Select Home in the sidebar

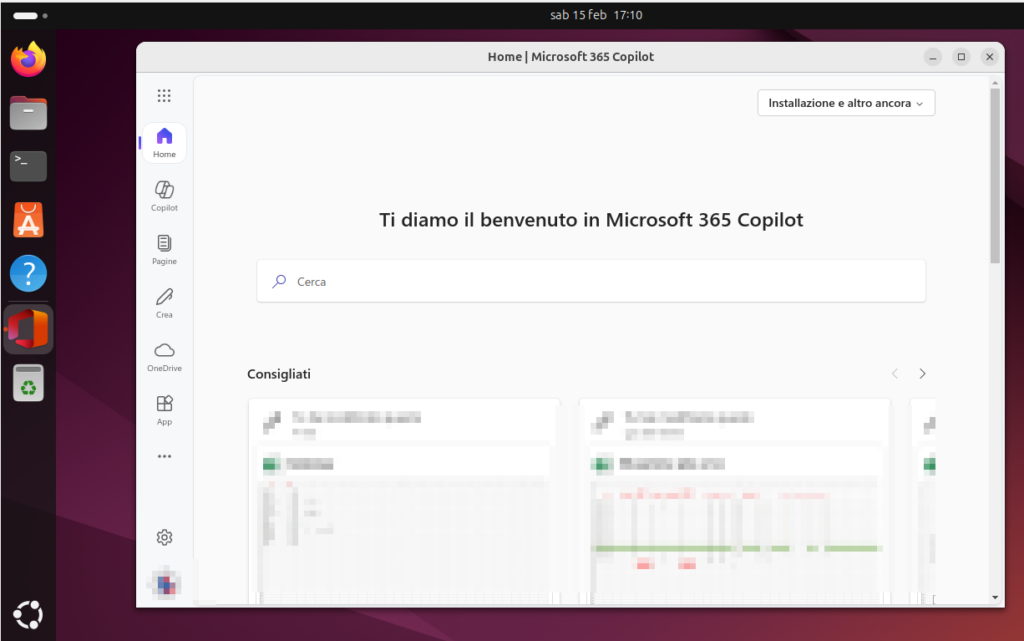pos(164,143)
